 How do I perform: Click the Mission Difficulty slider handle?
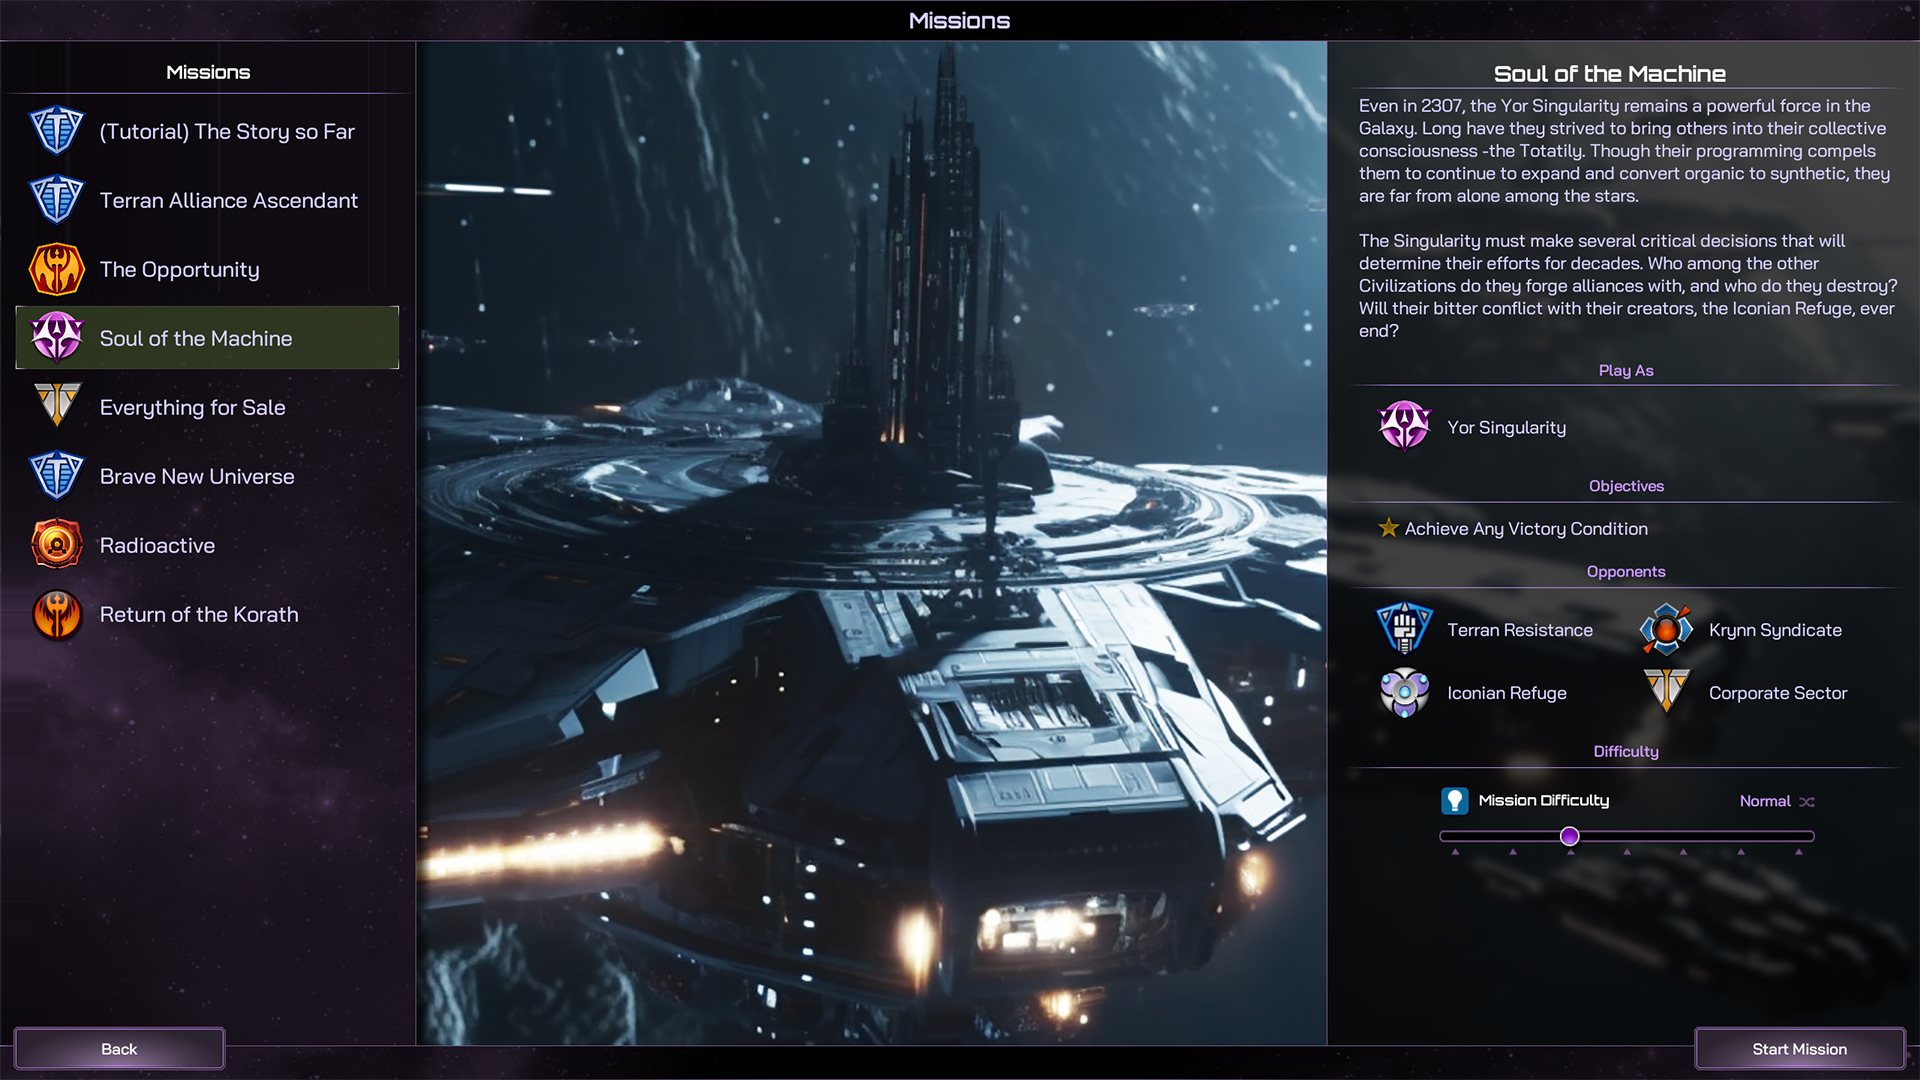tap(1569, 836)
